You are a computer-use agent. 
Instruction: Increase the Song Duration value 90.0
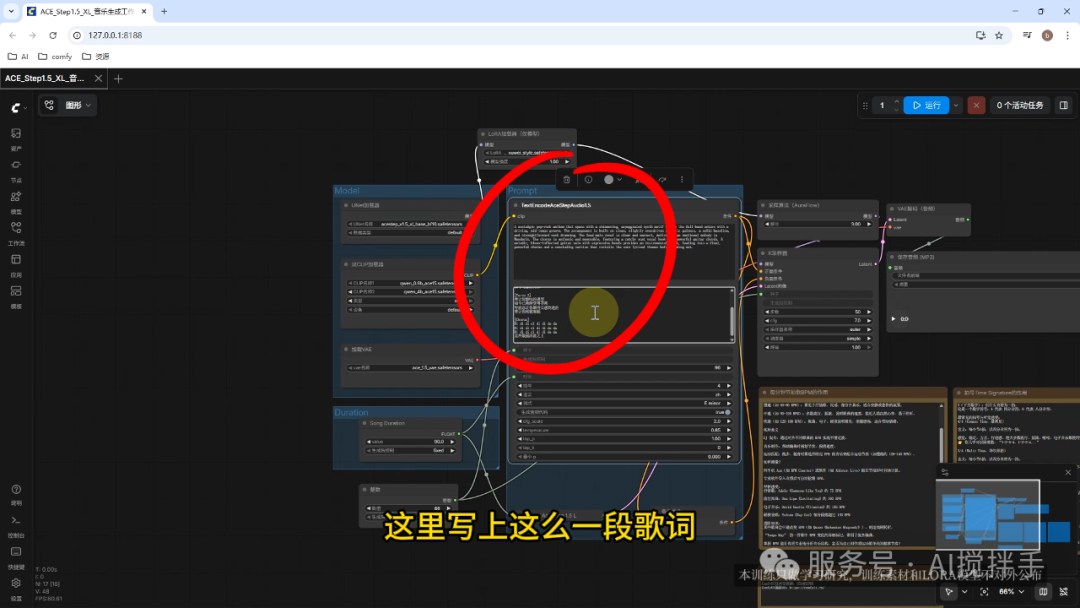pyautogui.click(x=453, y=441)
